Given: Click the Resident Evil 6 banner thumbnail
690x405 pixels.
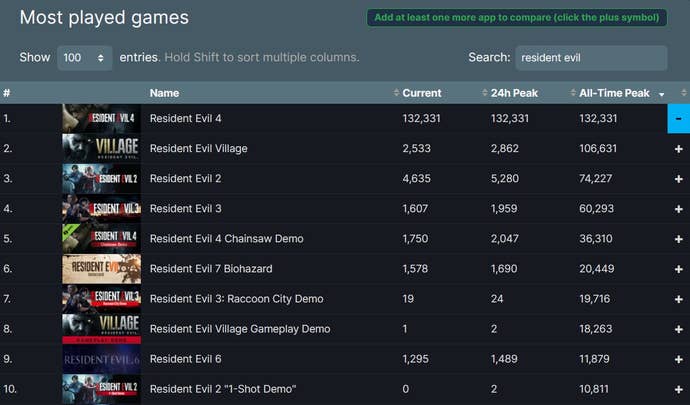Looking at the screenshot, I should (x=102, y=359).
